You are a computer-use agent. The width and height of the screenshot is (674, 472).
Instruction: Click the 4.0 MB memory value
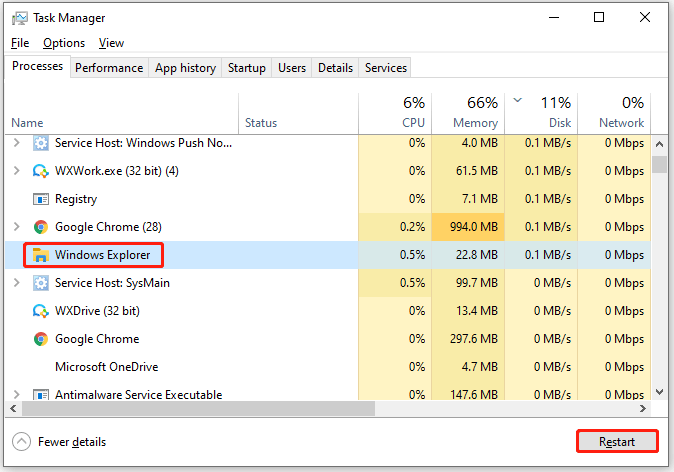point(480,143)
